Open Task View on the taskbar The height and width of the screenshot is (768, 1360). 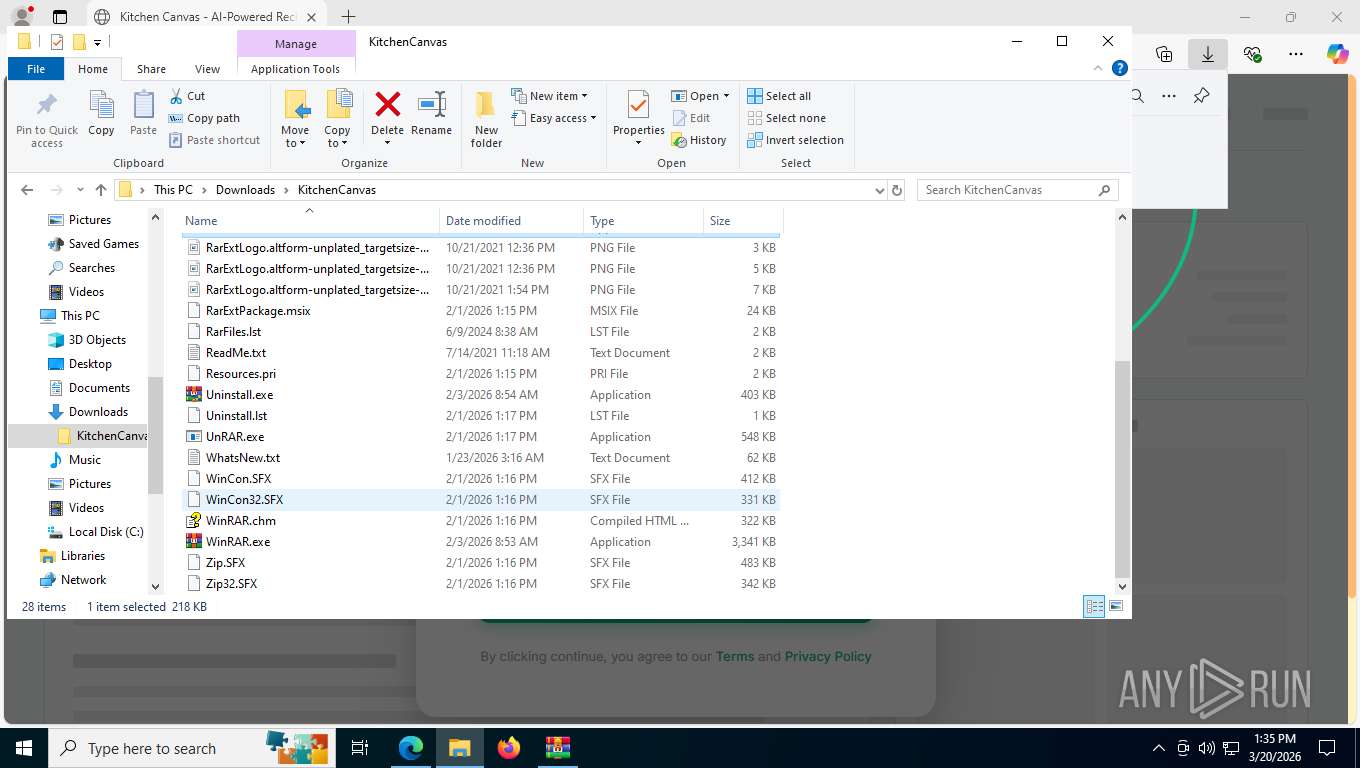361,747
